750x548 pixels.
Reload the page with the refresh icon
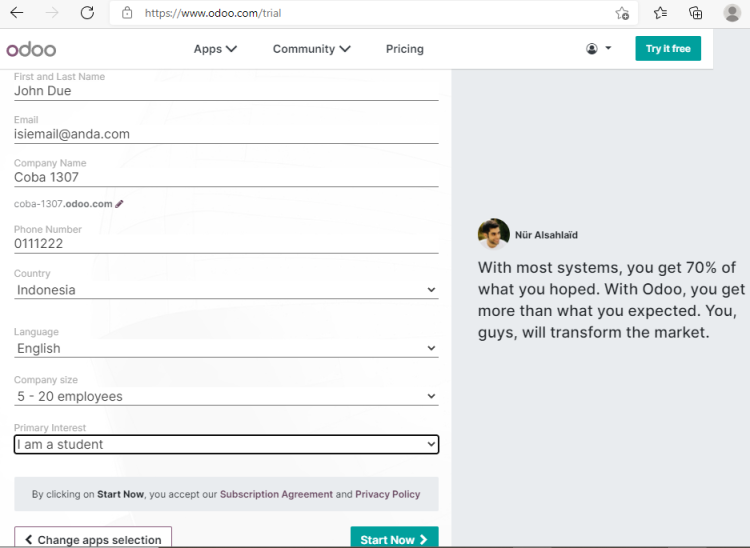87,13
